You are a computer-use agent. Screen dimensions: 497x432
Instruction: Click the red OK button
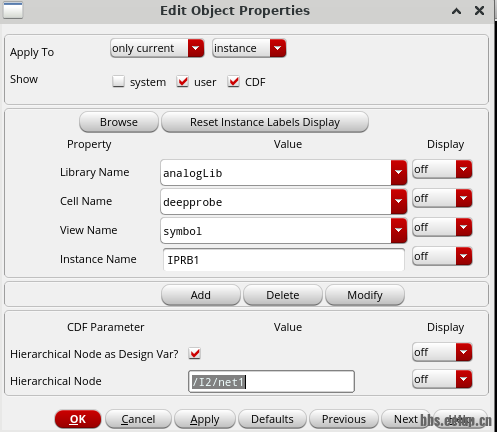[x=78, y=419]
